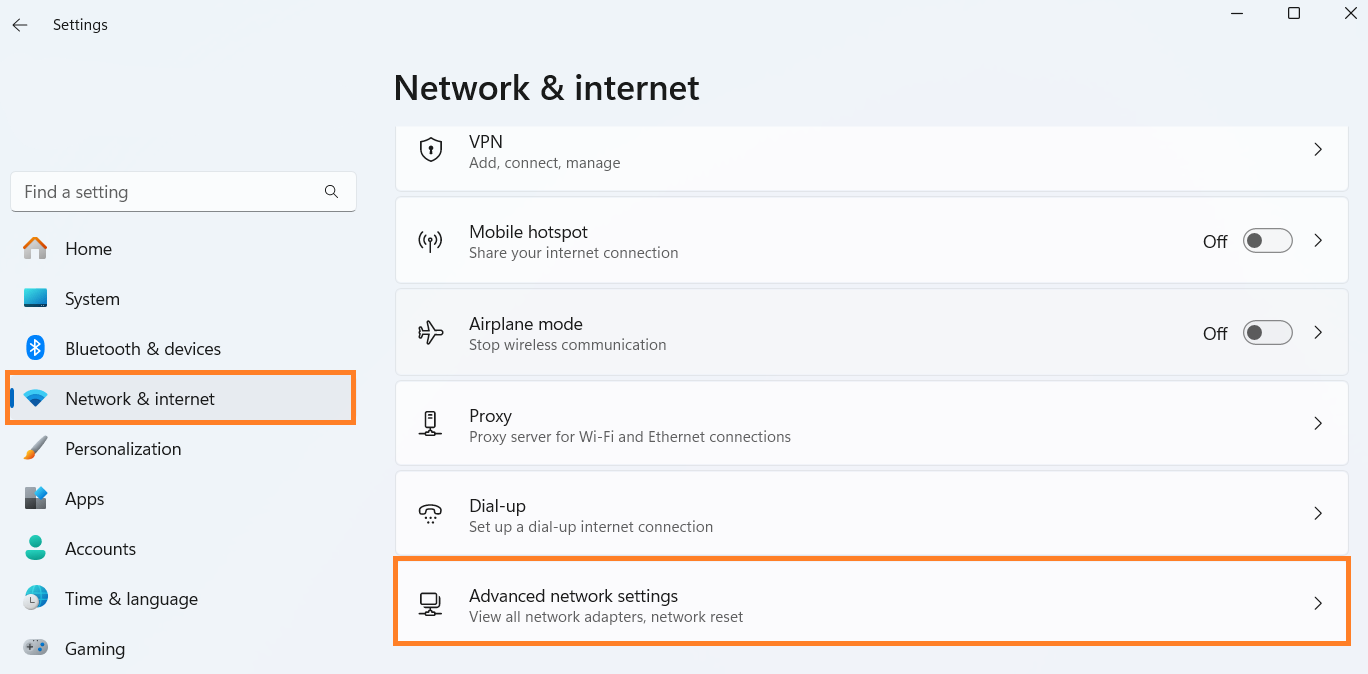Click the Airplane mode plane icon

(x=431, y=333)
